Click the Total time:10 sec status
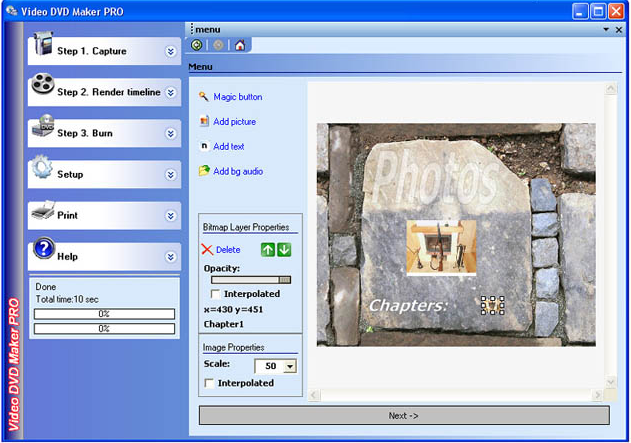Screen dimensions: 631x443 tap(67, 299)
